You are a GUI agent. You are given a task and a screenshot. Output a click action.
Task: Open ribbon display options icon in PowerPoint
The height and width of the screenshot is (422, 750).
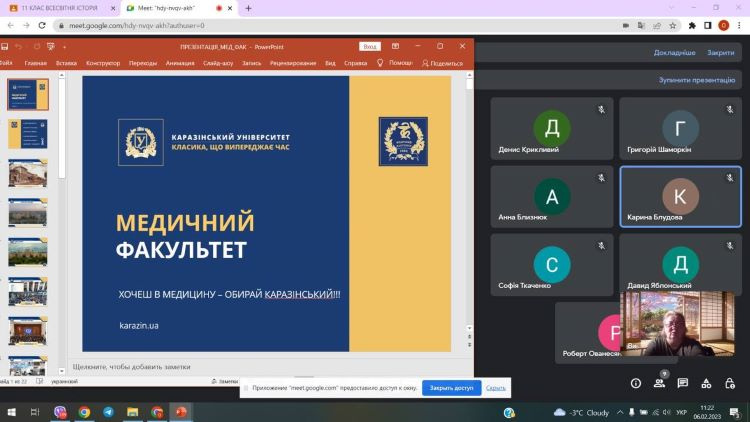click(395, 46)
